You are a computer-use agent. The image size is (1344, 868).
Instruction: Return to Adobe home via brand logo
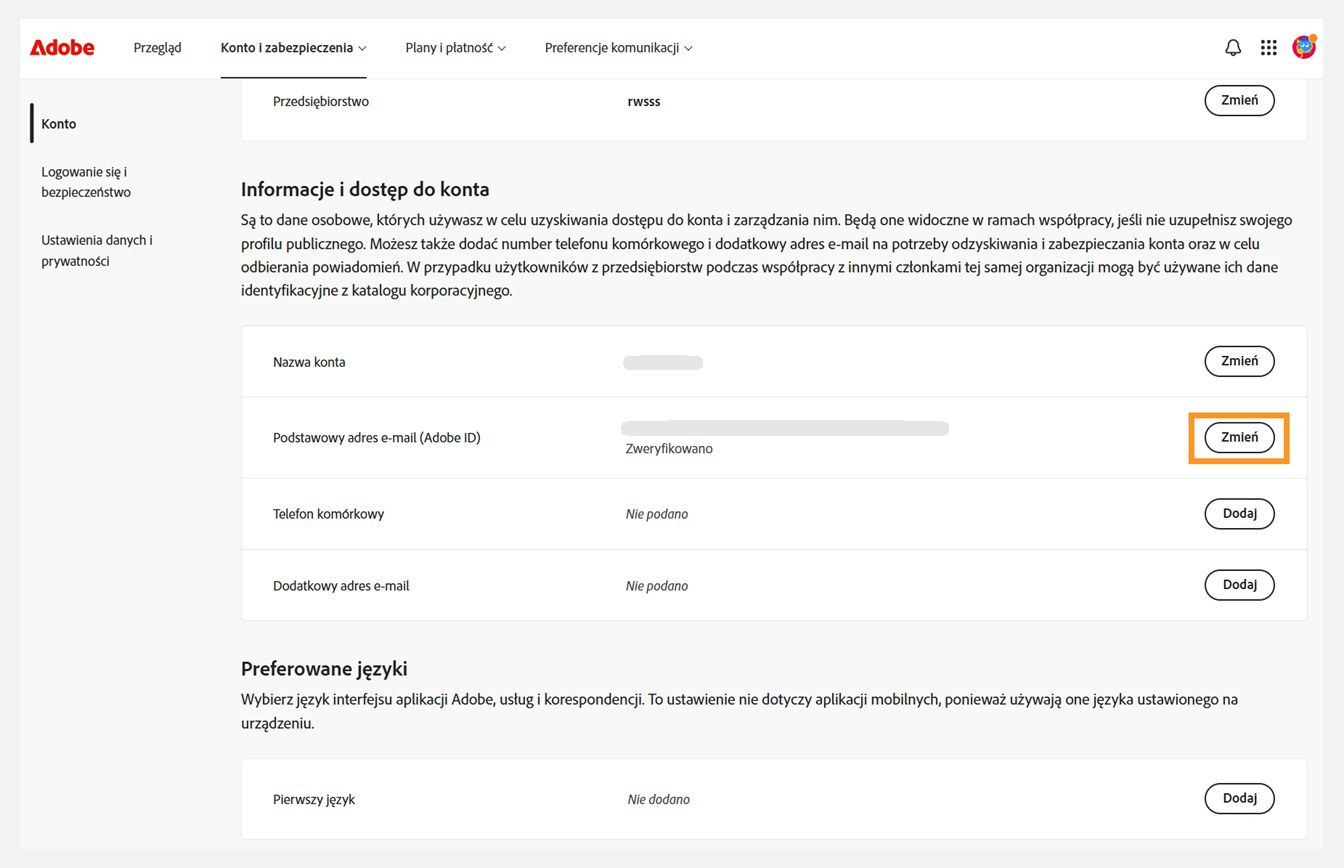62,47
